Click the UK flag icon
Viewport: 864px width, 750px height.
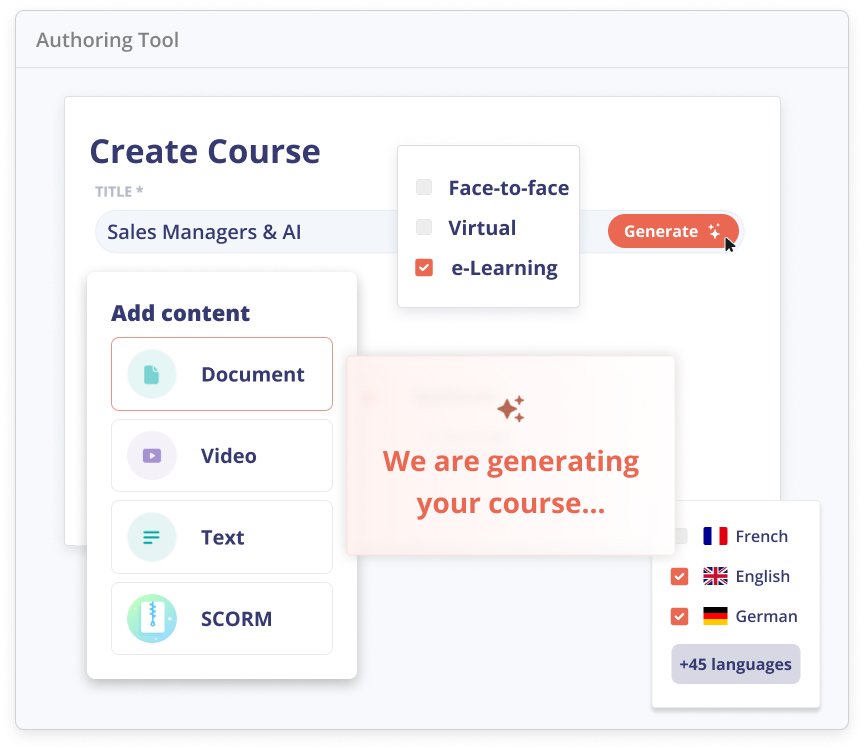pos(715,576)
